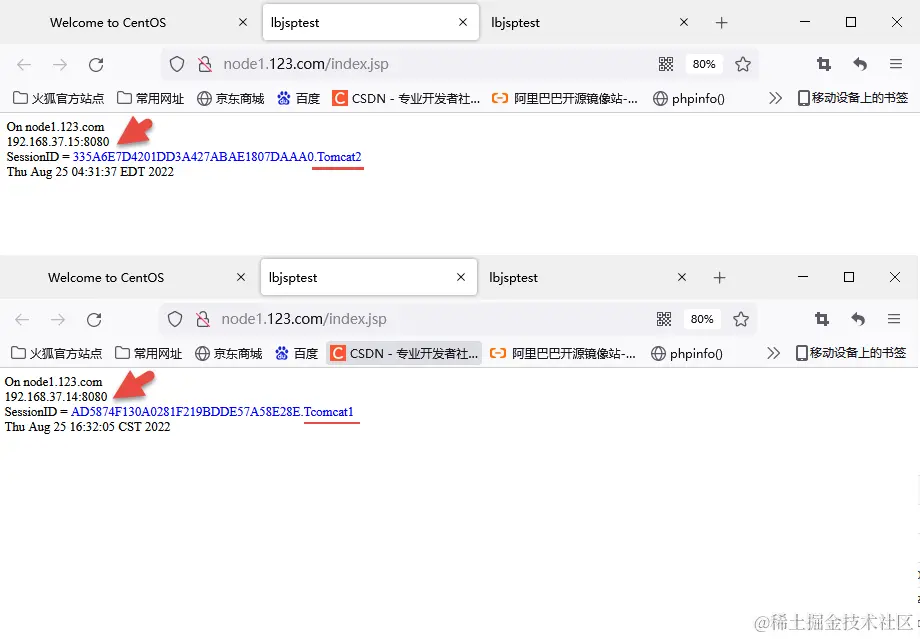920x639 pixels.
Task: Click inside the address bar showing node1.123.com/index.jsp
Action: [400, 63]
